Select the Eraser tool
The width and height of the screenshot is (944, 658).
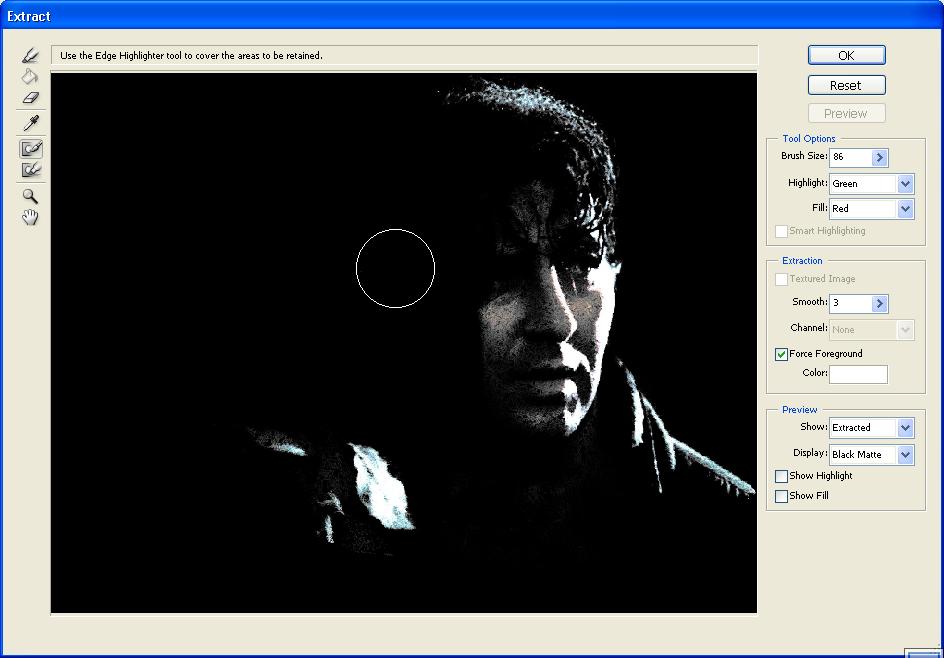30,98
